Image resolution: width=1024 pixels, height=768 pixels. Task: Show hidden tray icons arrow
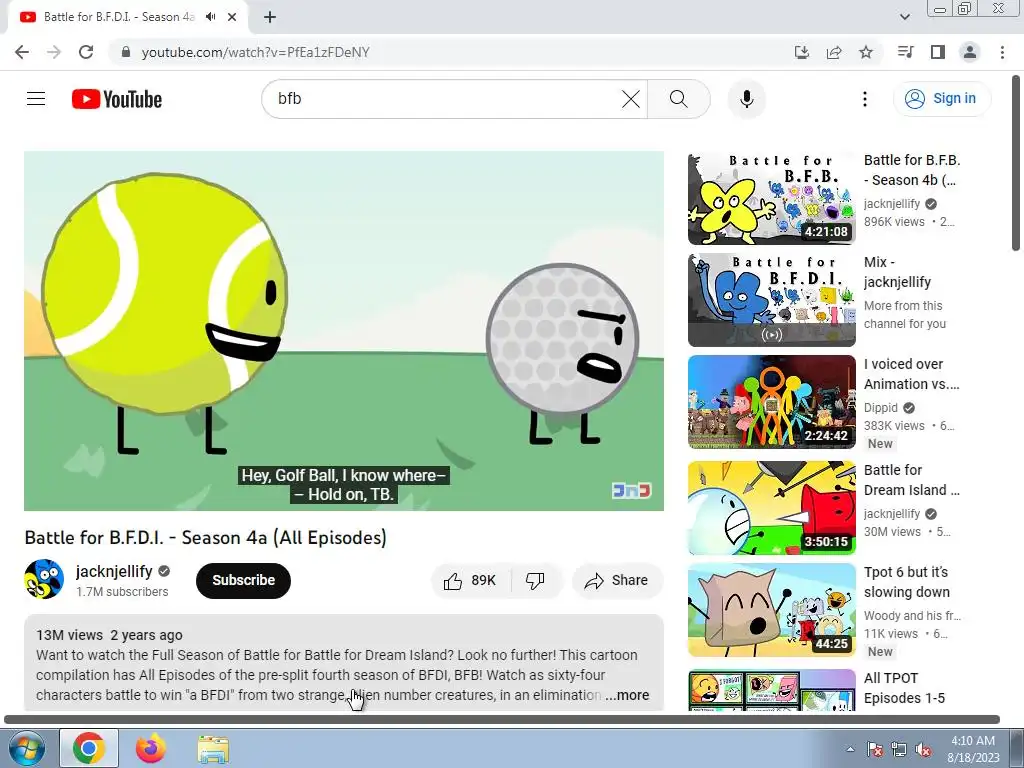pos(850,749)
